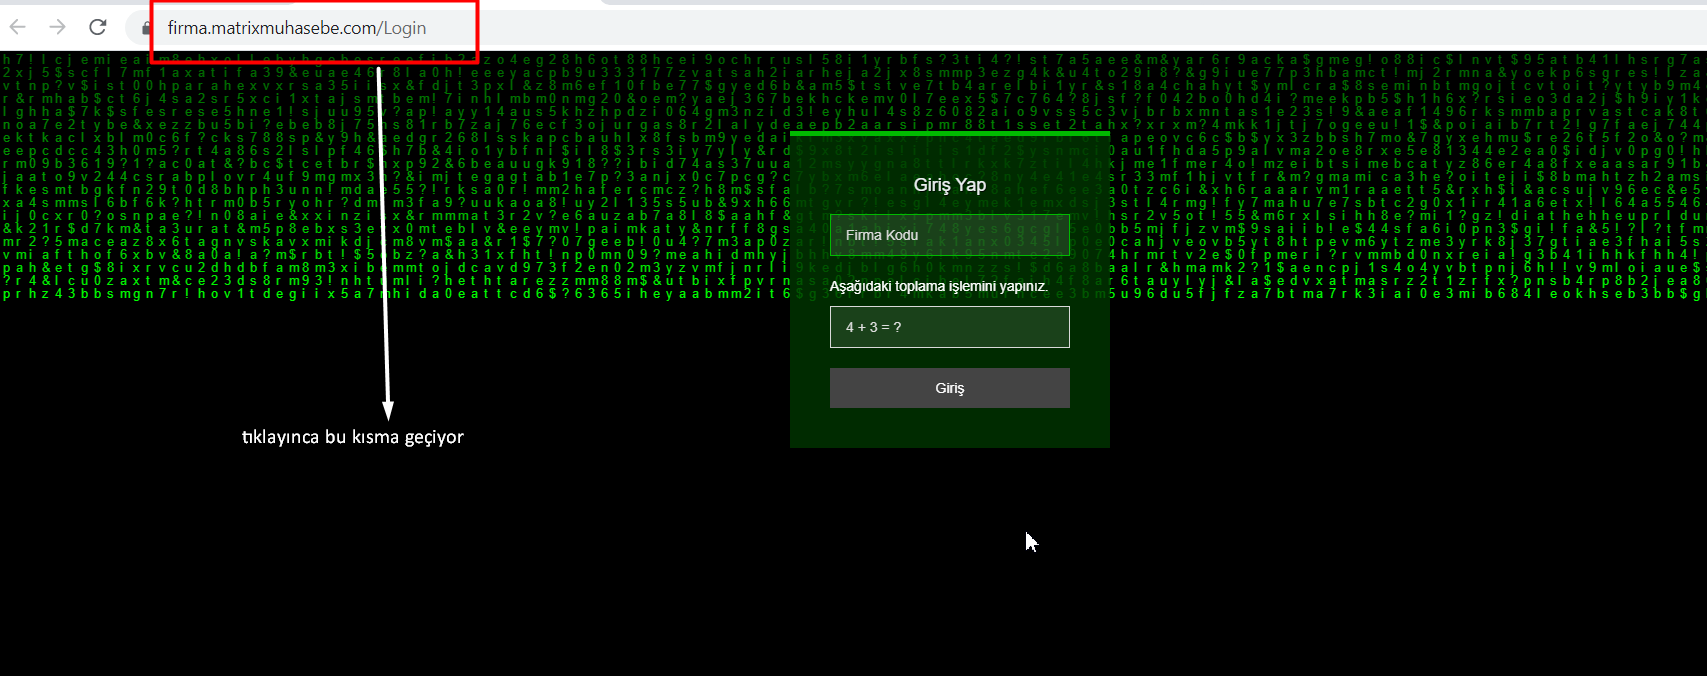Click the left edge of the red highlight box
The width and height of the screenshot is (1707, 676).
(x=152, y=28)
